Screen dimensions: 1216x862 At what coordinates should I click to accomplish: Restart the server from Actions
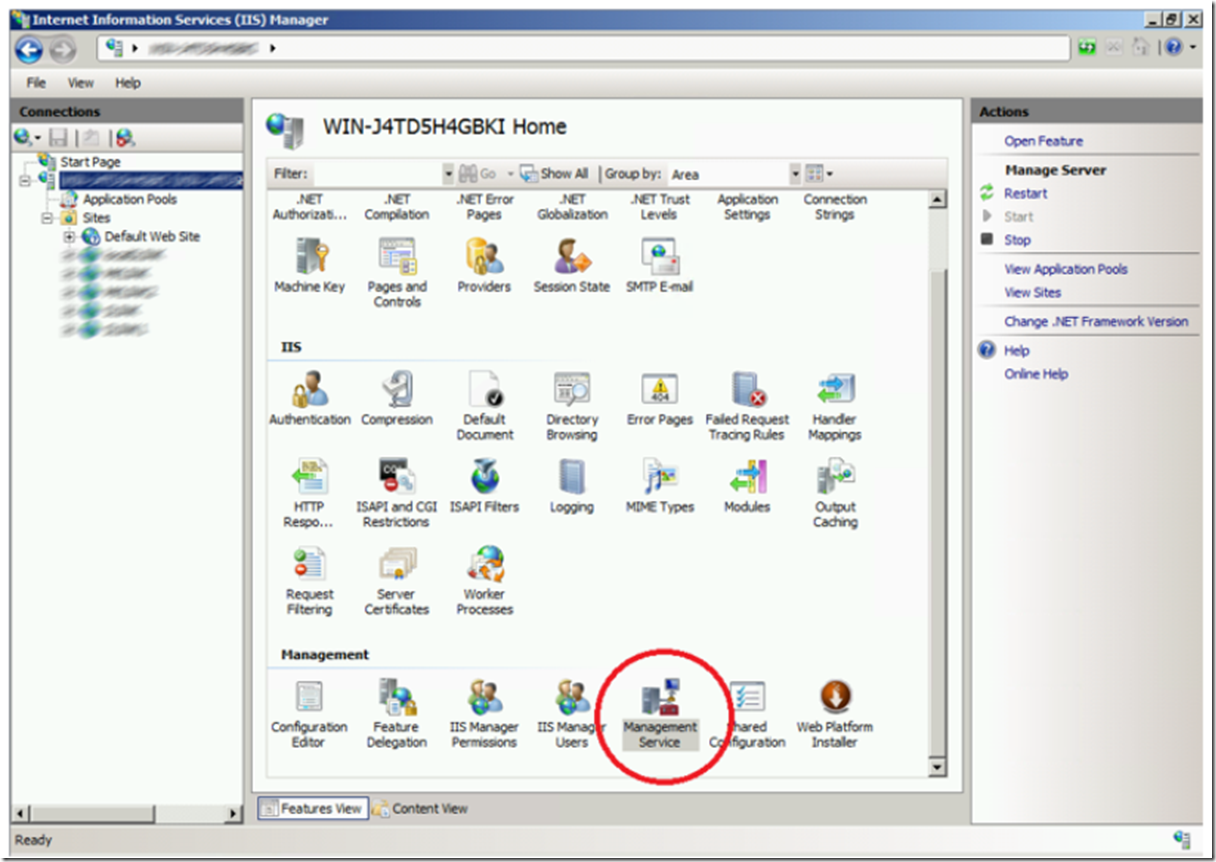(x=1026, y=193)
